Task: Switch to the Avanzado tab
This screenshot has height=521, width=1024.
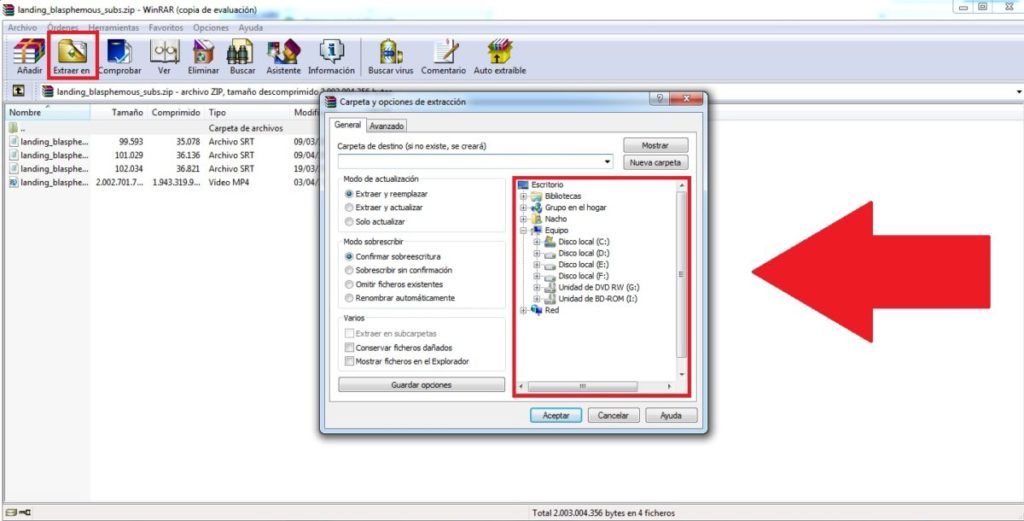Action: point(386,126)
